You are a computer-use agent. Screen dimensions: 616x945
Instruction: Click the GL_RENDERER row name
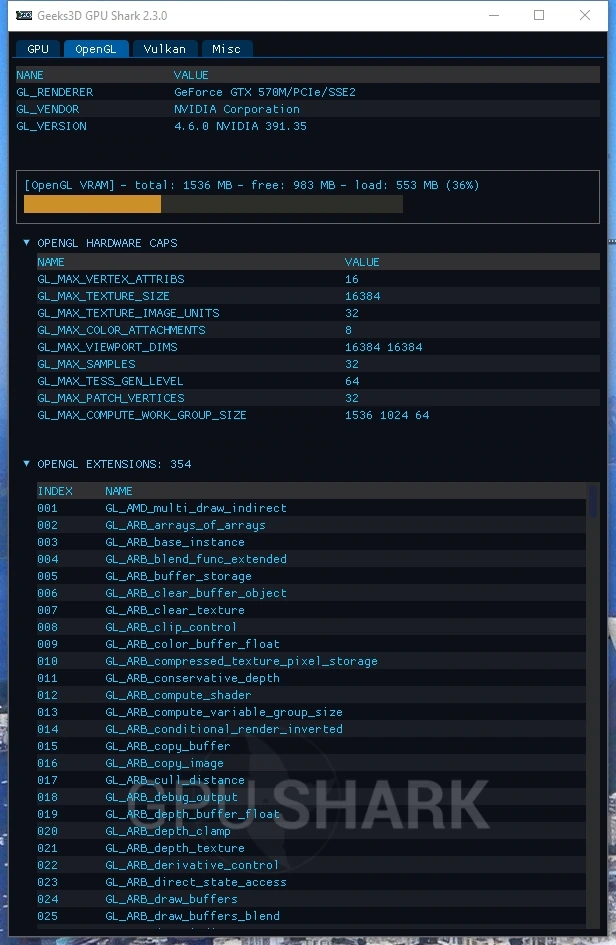55,92
